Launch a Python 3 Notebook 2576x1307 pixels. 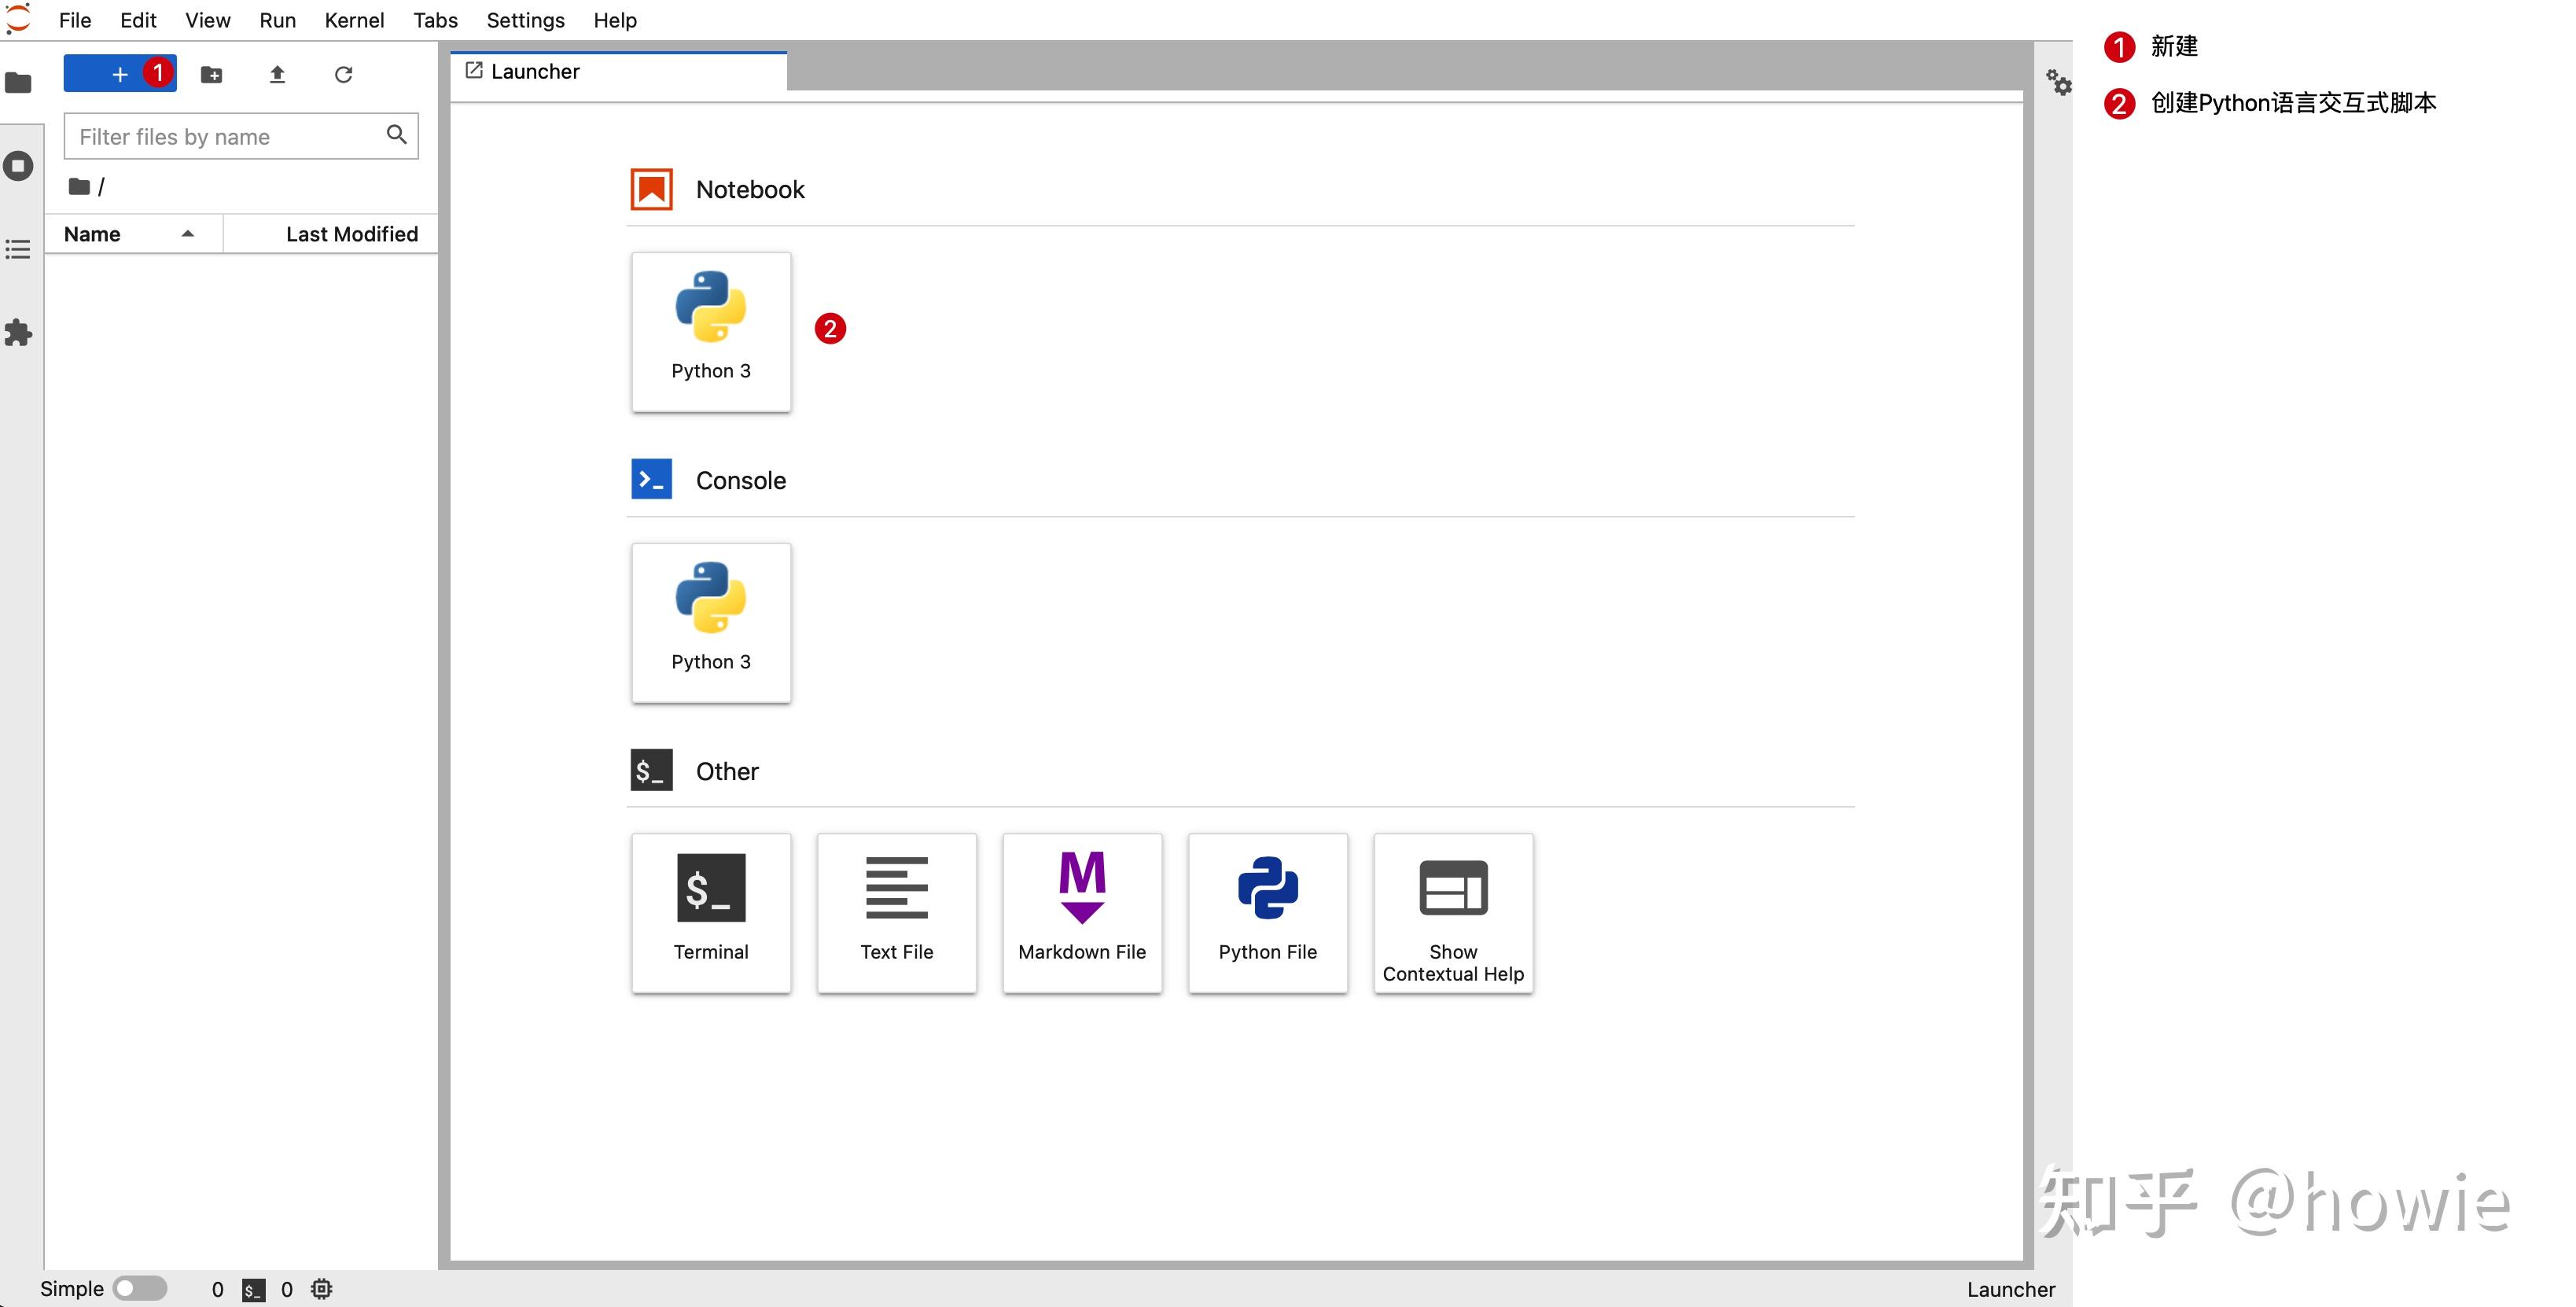[710, 331]
